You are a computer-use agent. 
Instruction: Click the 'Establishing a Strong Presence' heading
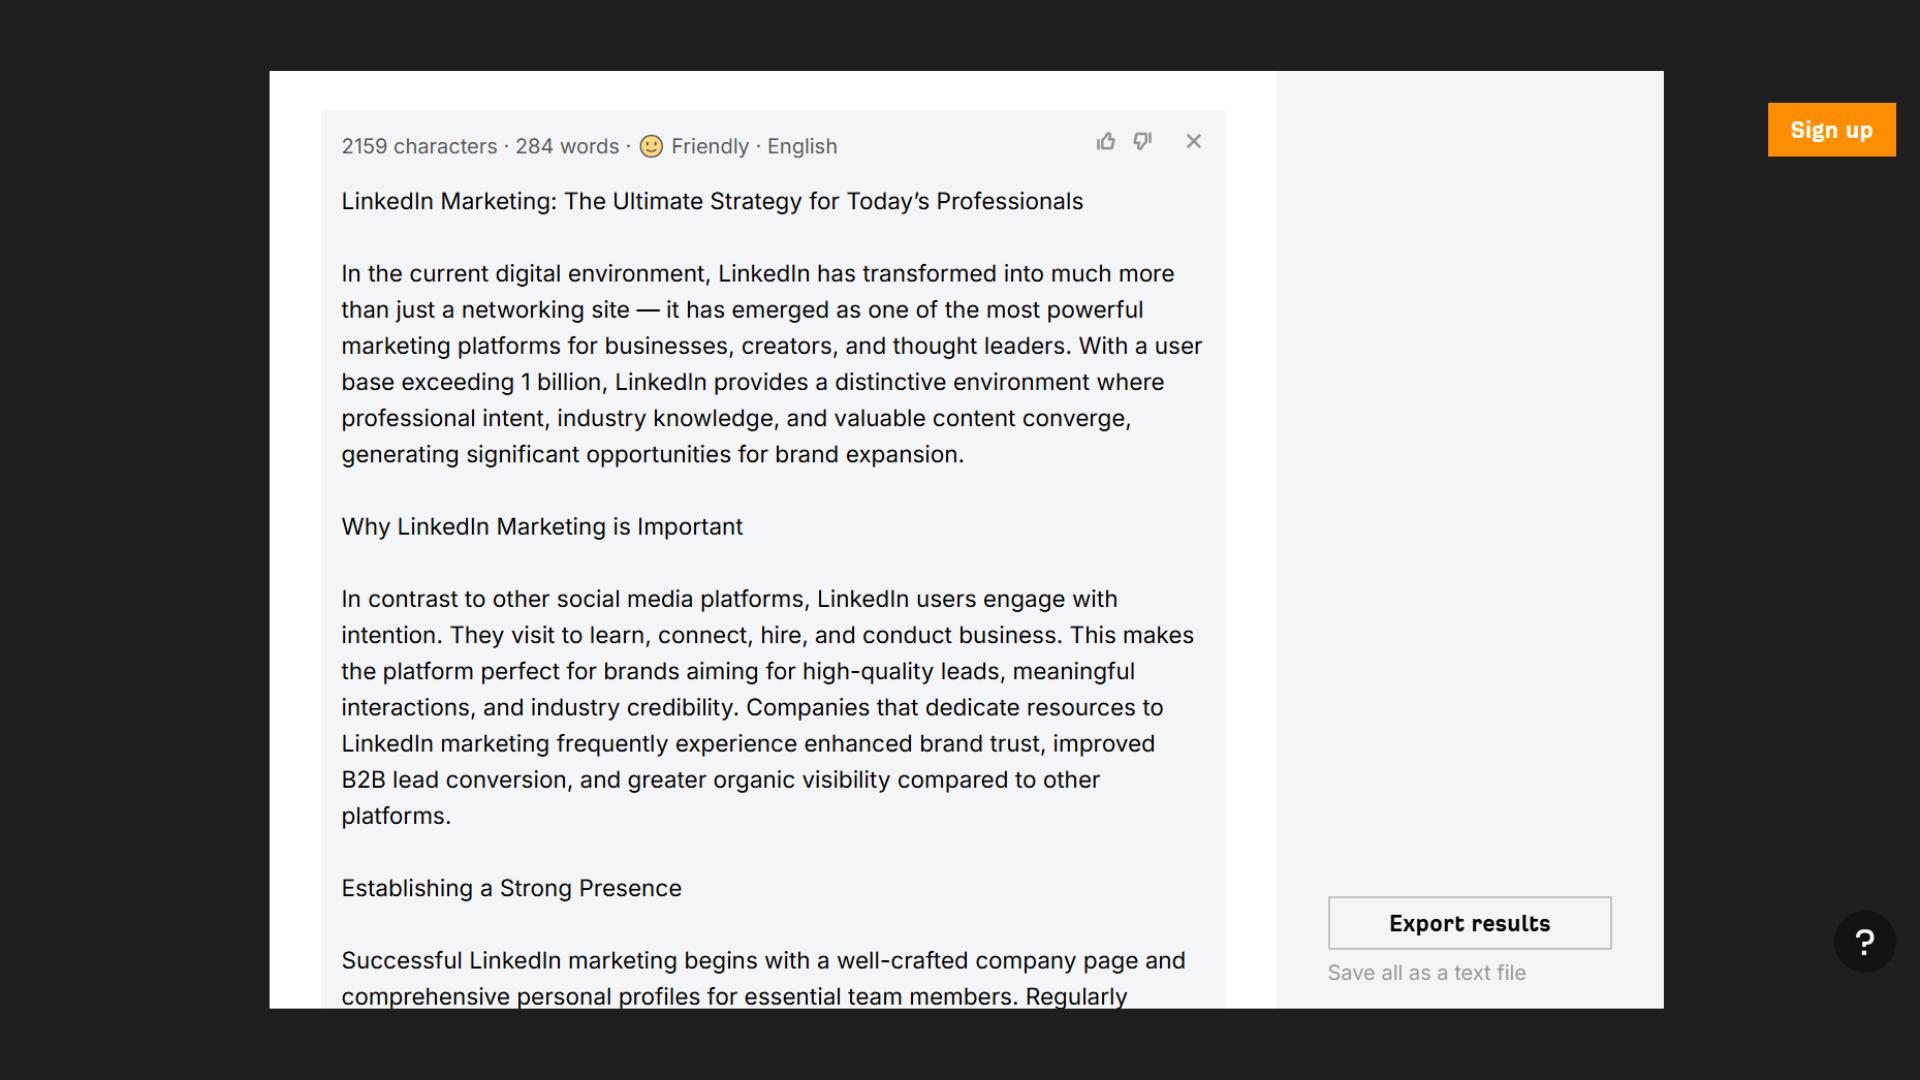coord(511,889)
